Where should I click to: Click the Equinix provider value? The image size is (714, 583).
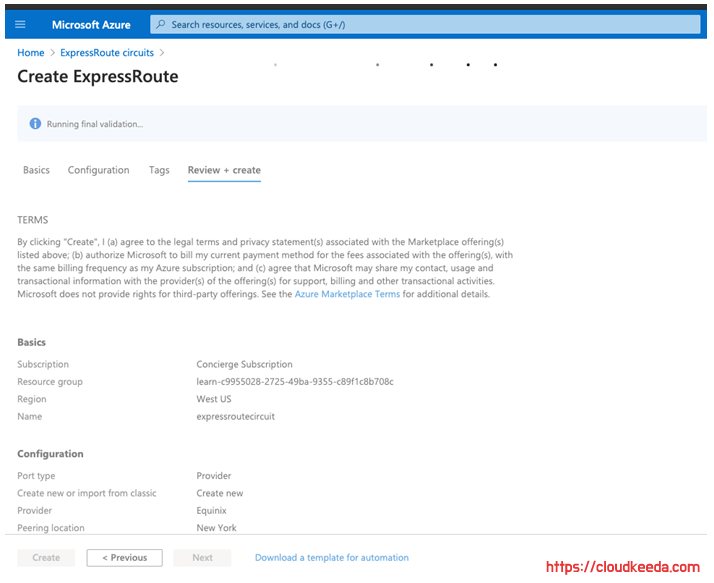coord(211,511)
